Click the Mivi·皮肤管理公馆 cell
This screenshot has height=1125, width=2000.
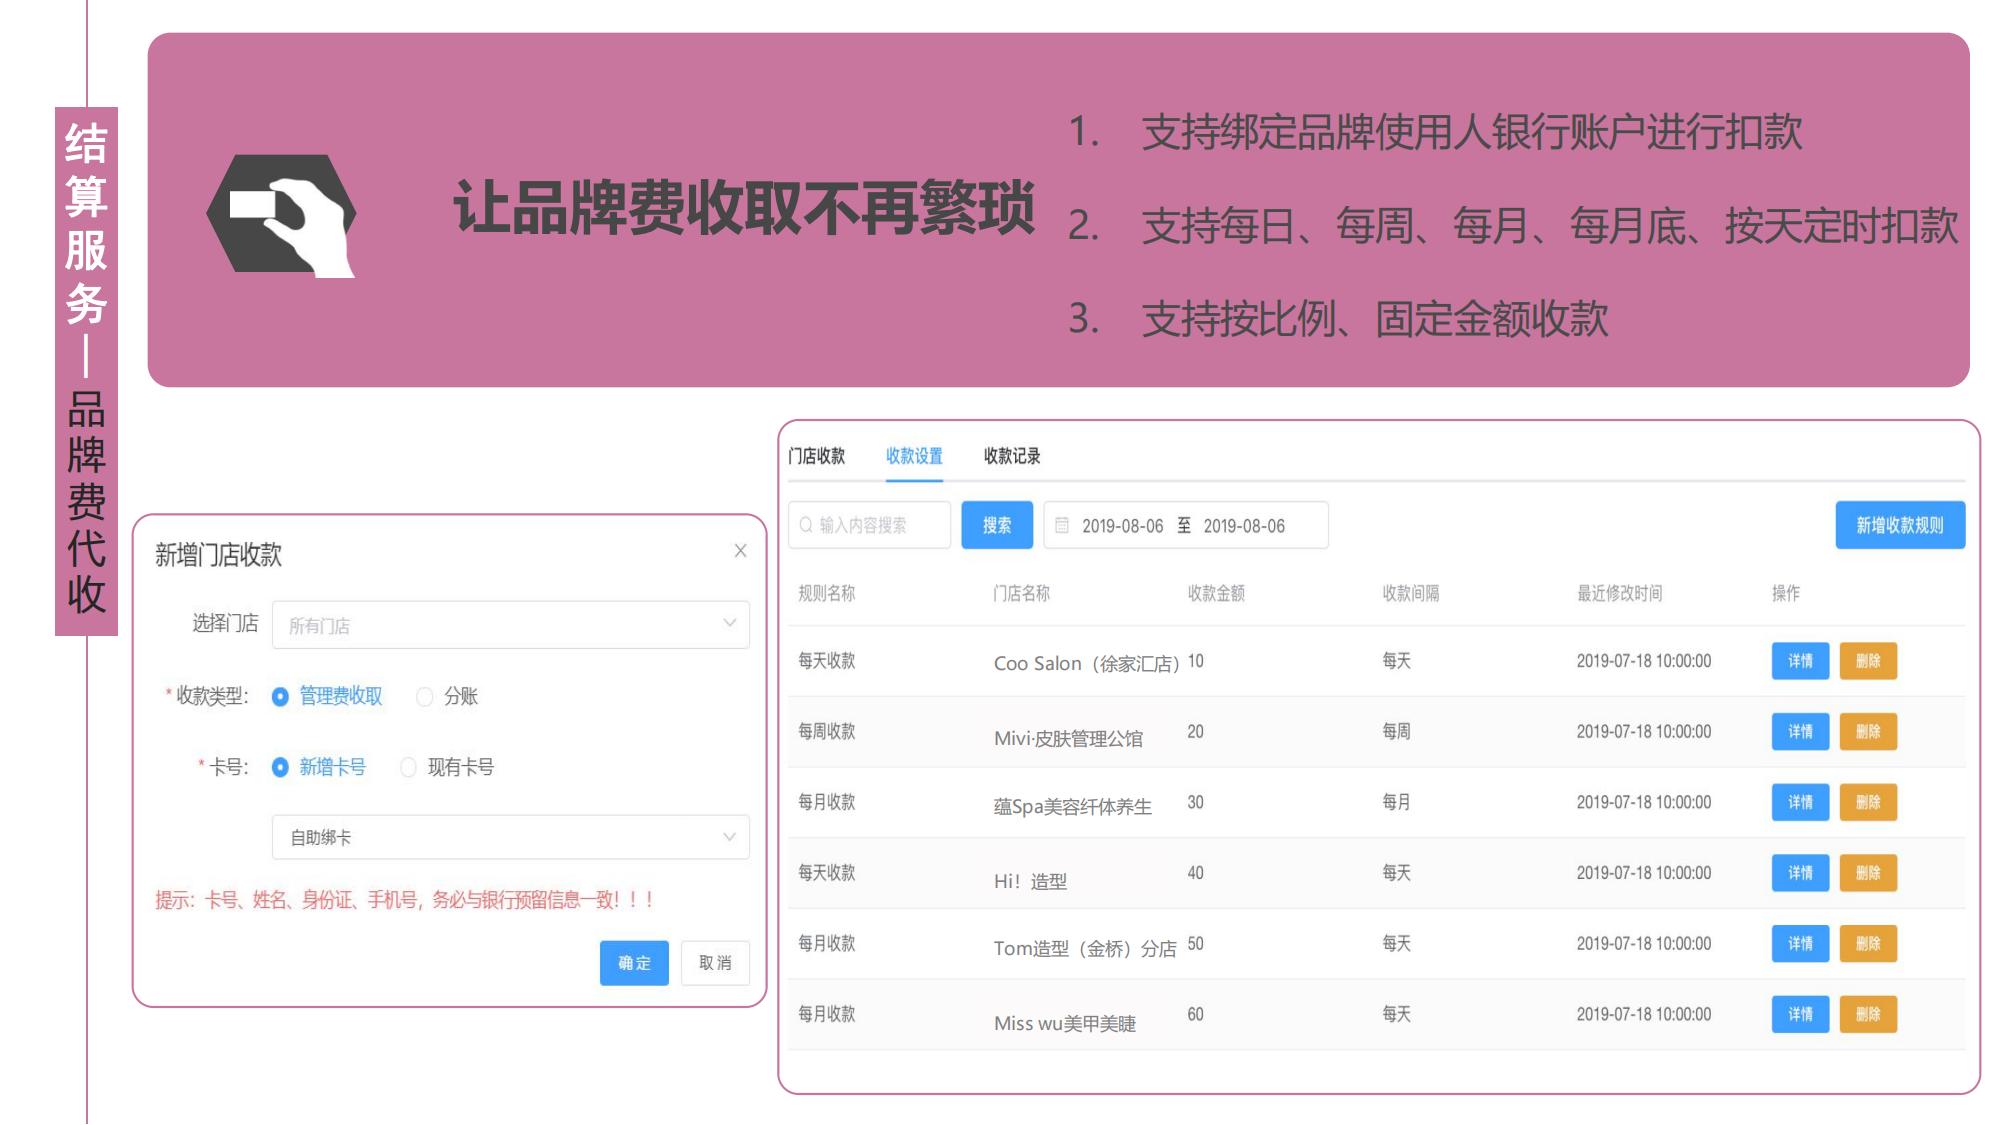pyautogui.click(x=1068, y=738)
